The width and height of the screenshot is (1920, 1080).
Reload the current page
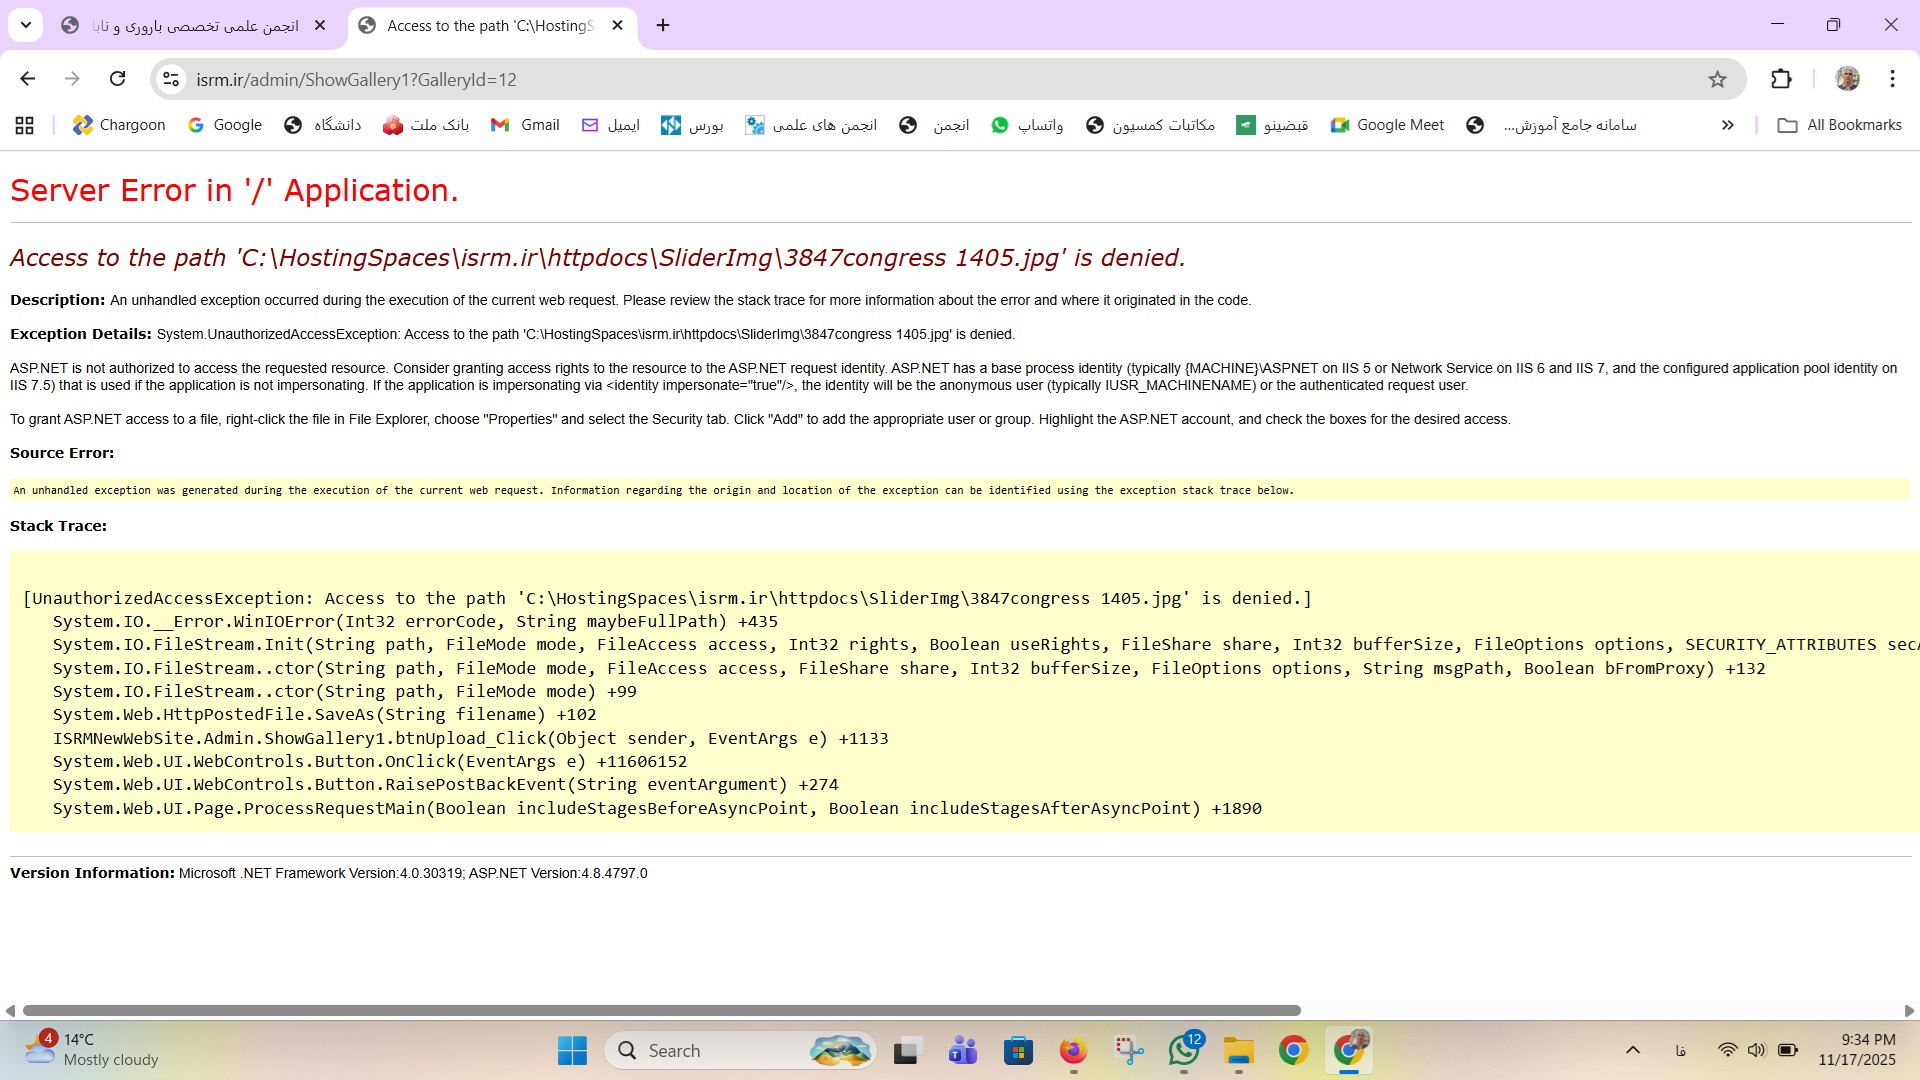click(117, 79)
